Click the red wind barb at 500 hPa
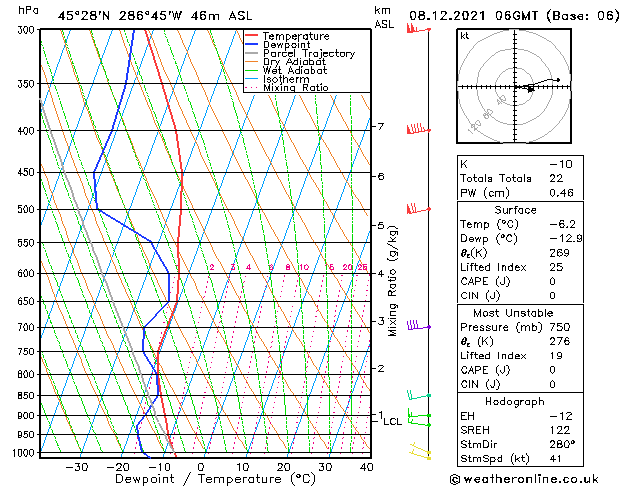 pyautogui.click(x=418, y=209)
